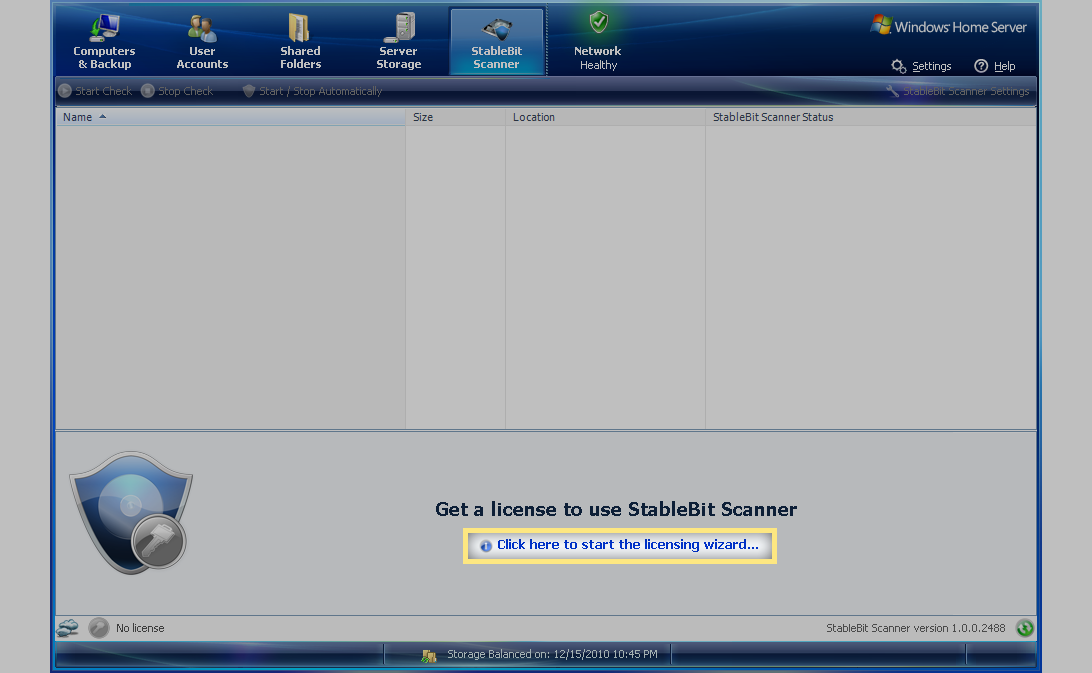Switch to the User Accounts tab
The width and height of the screenshot is (1092, 673).
pyautogui.click(x=202, y=42)
